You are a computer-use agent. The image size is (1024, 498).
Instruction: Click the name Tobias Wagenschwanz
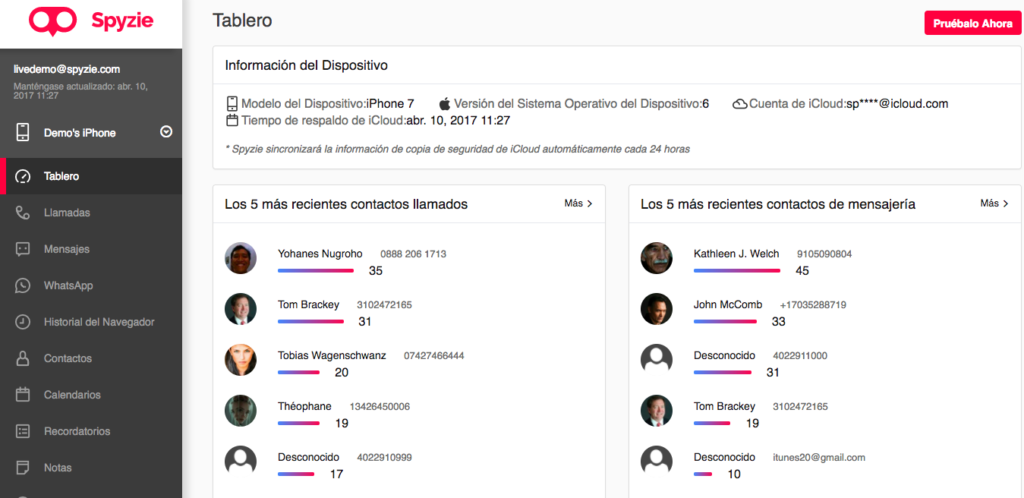coord(332,356)
